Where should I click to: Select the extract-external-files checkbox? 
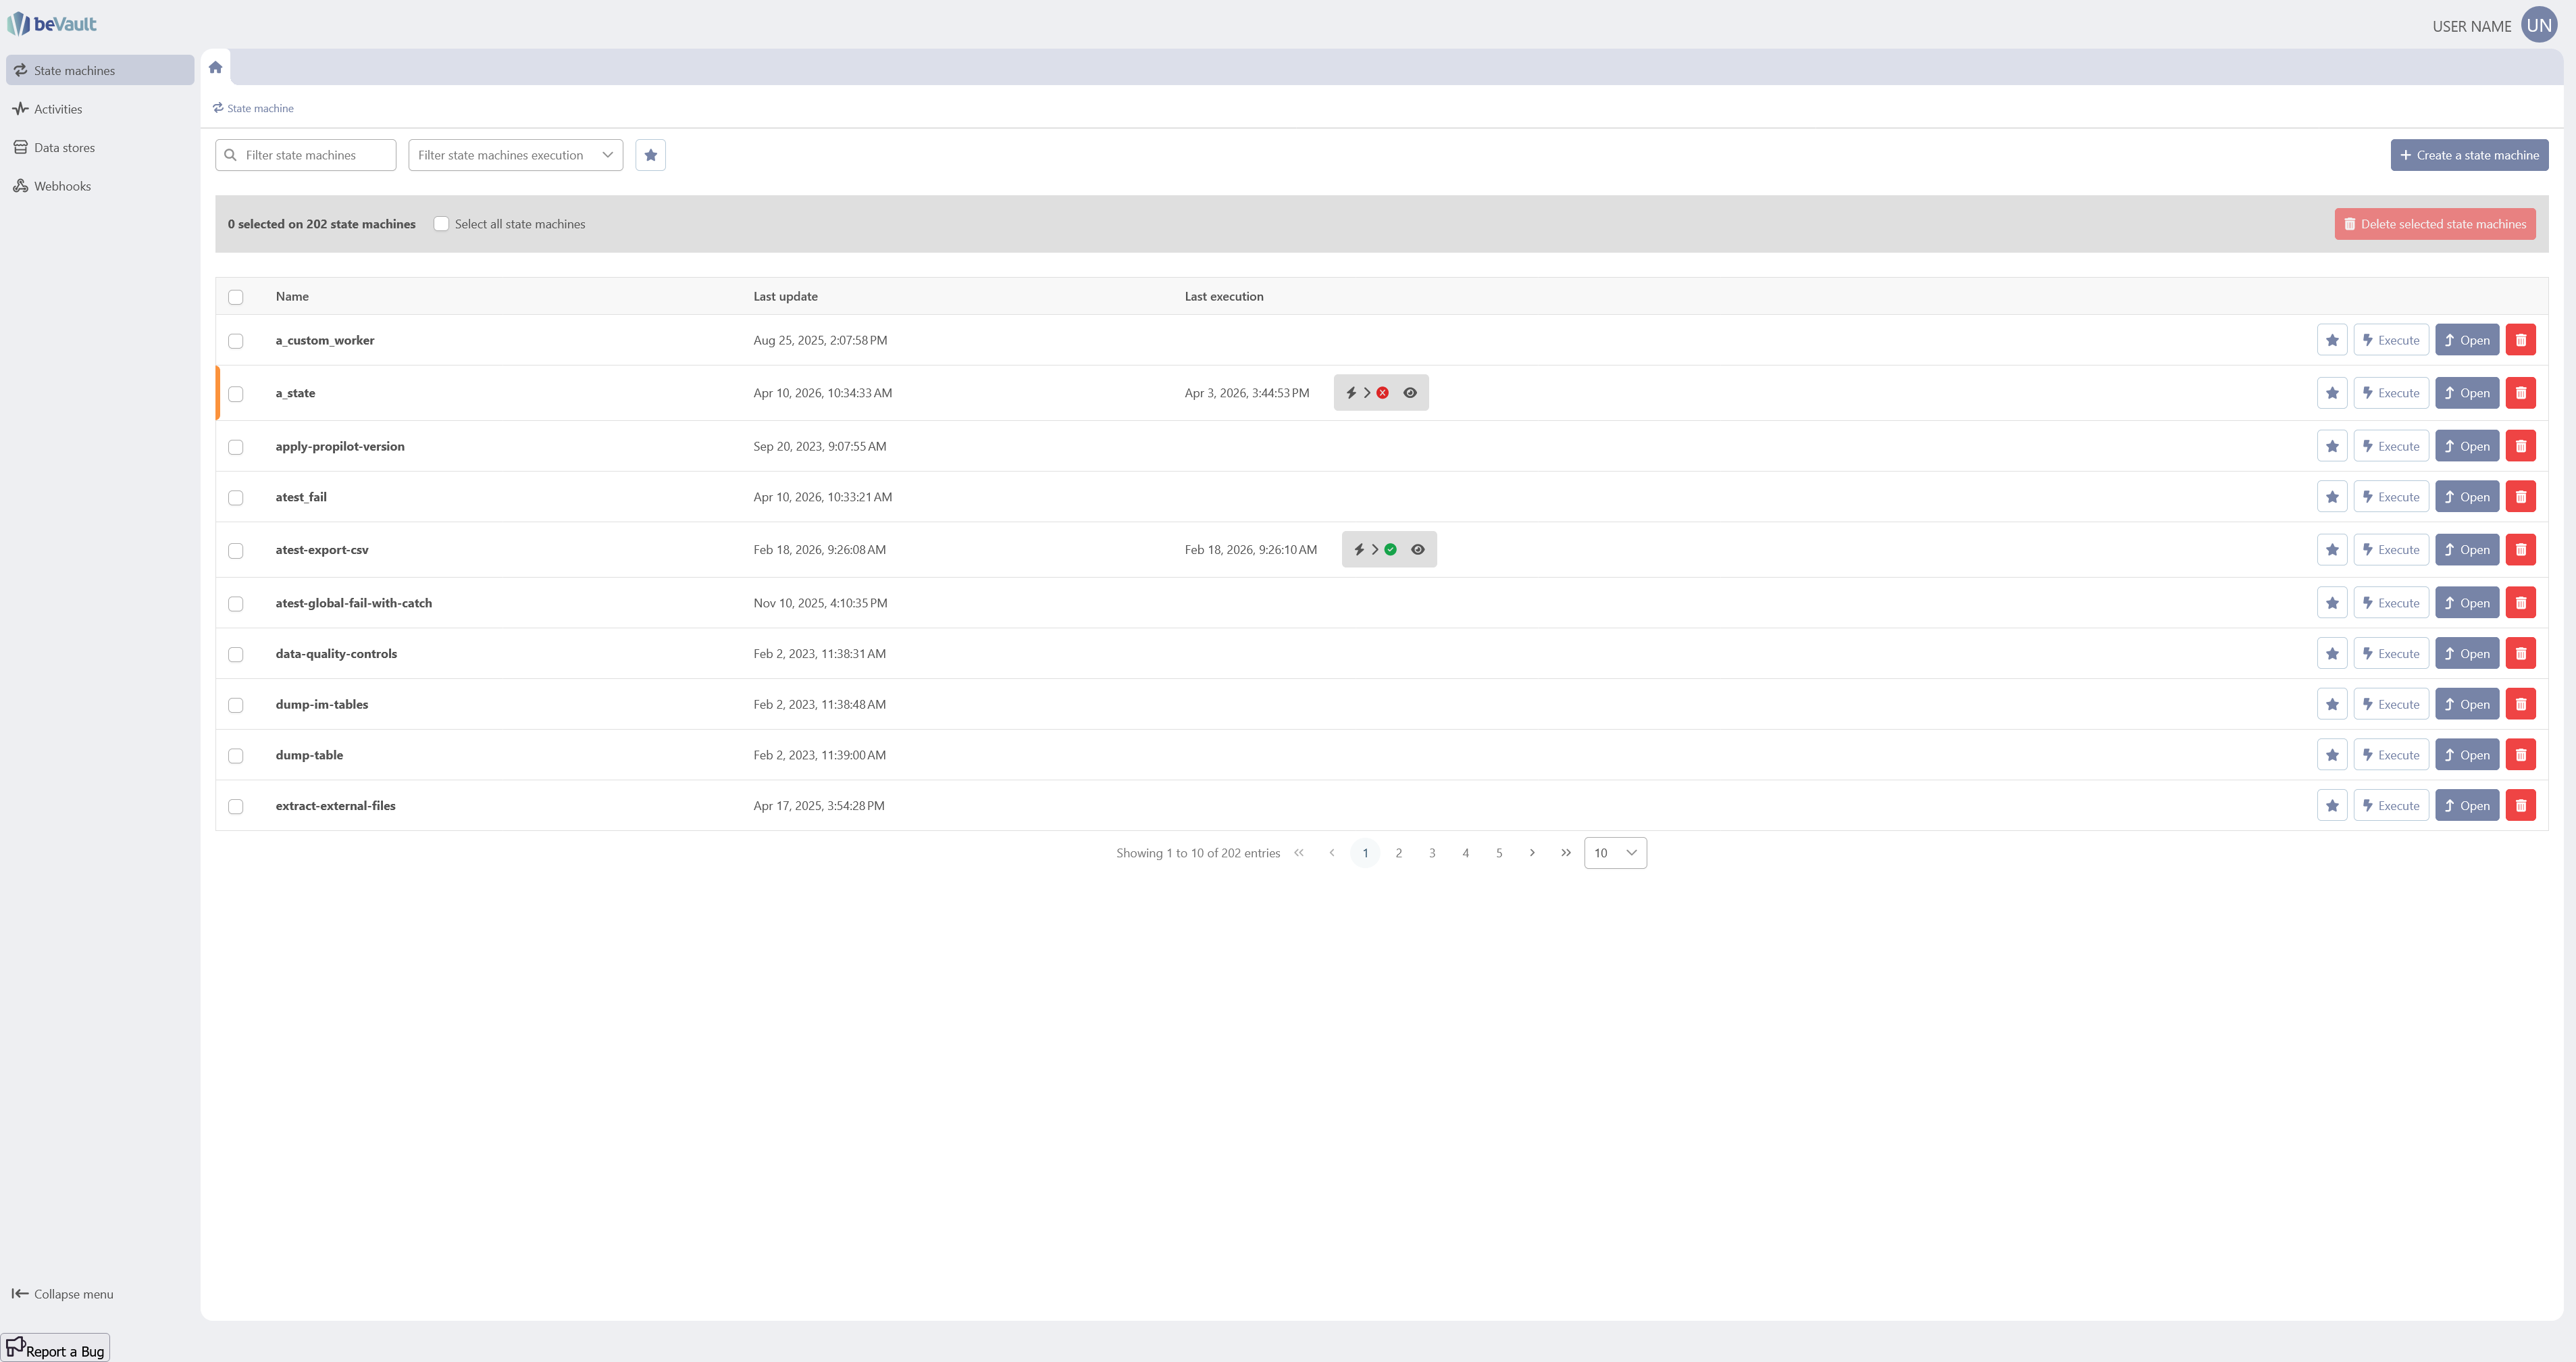pyautogui.click(x=236, y=807)
